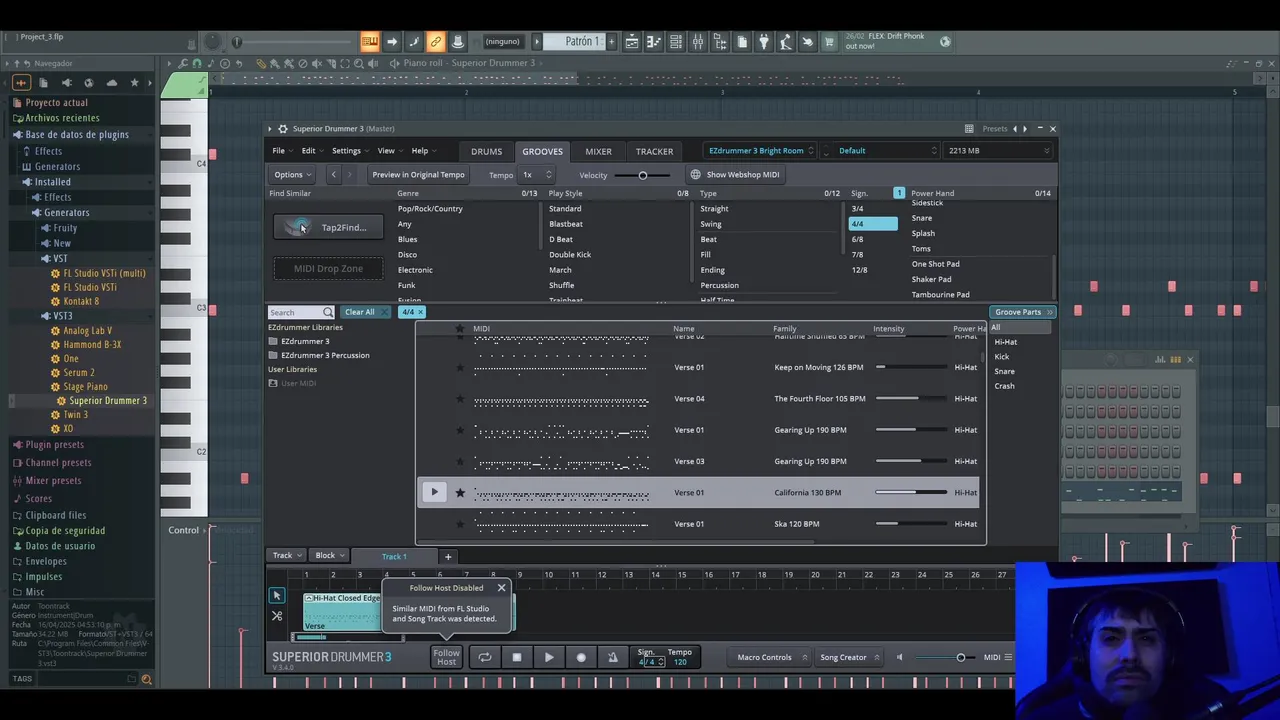The width and height of the screenshot is (1280, 720).
Task: Click Show Webshop MIDI button
Action: (x=735, y=174)
